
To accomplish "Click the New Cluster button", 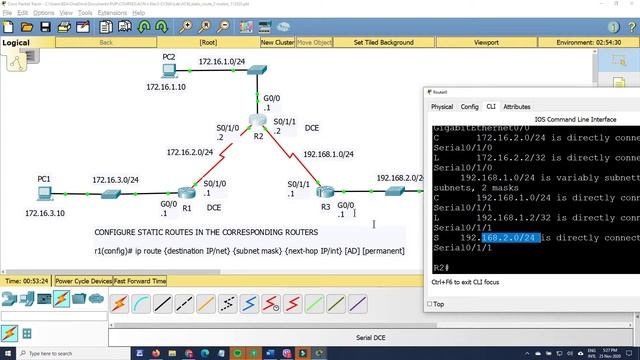I will tap(278, 42).
